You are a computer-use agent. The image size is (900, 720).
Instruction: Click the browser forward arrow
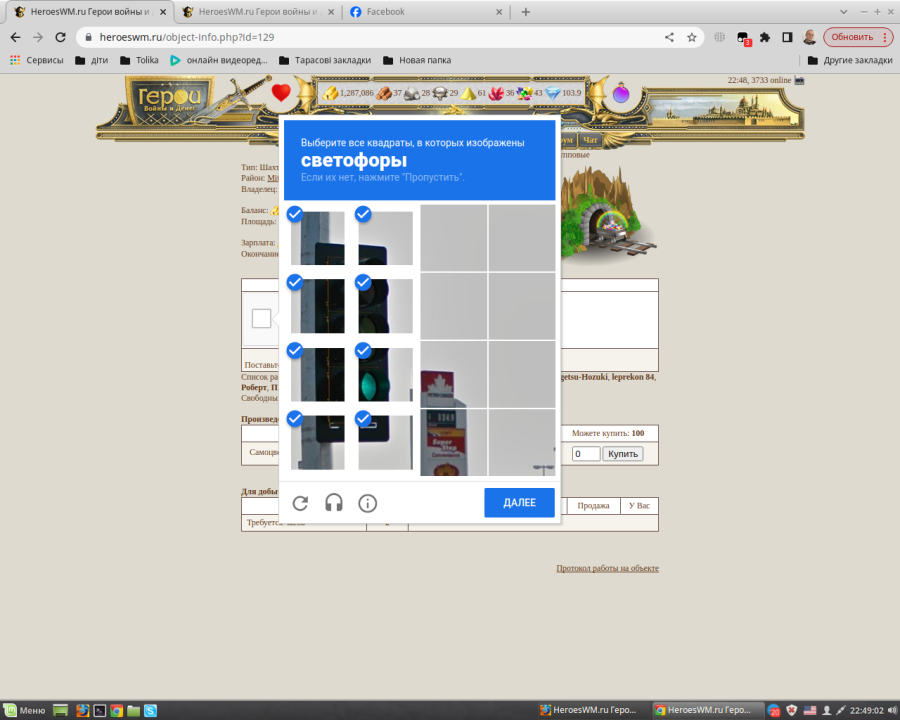point(38,37)
